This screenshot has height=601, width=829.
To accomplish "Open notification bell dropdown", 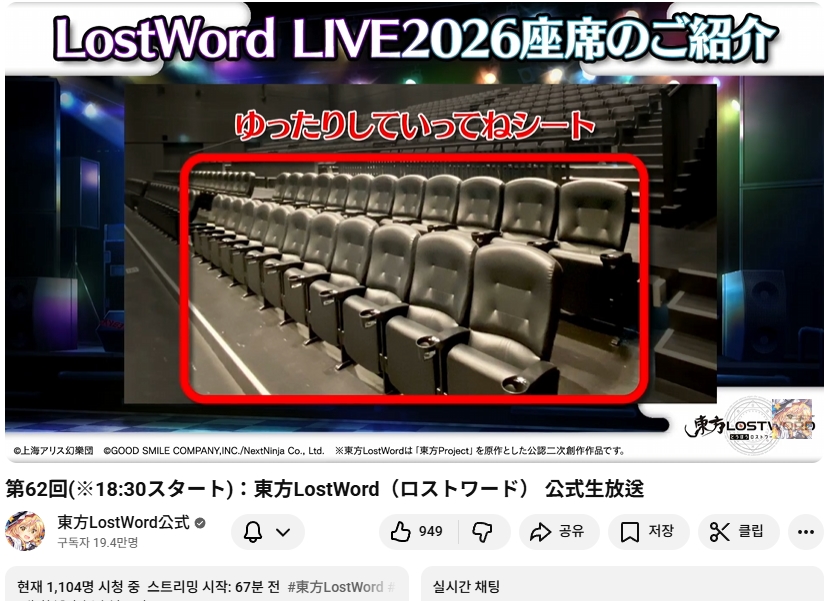I will point(268,532).
